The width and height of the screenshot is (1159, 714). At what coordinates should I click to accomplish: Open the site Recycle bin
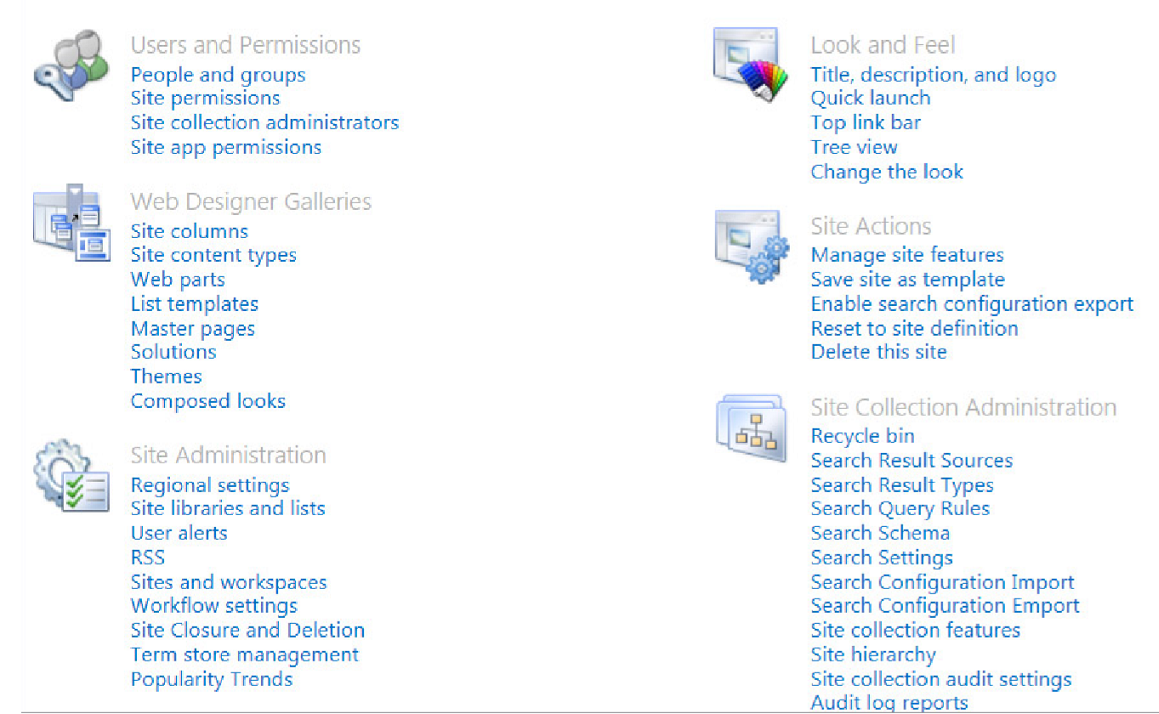862,436
